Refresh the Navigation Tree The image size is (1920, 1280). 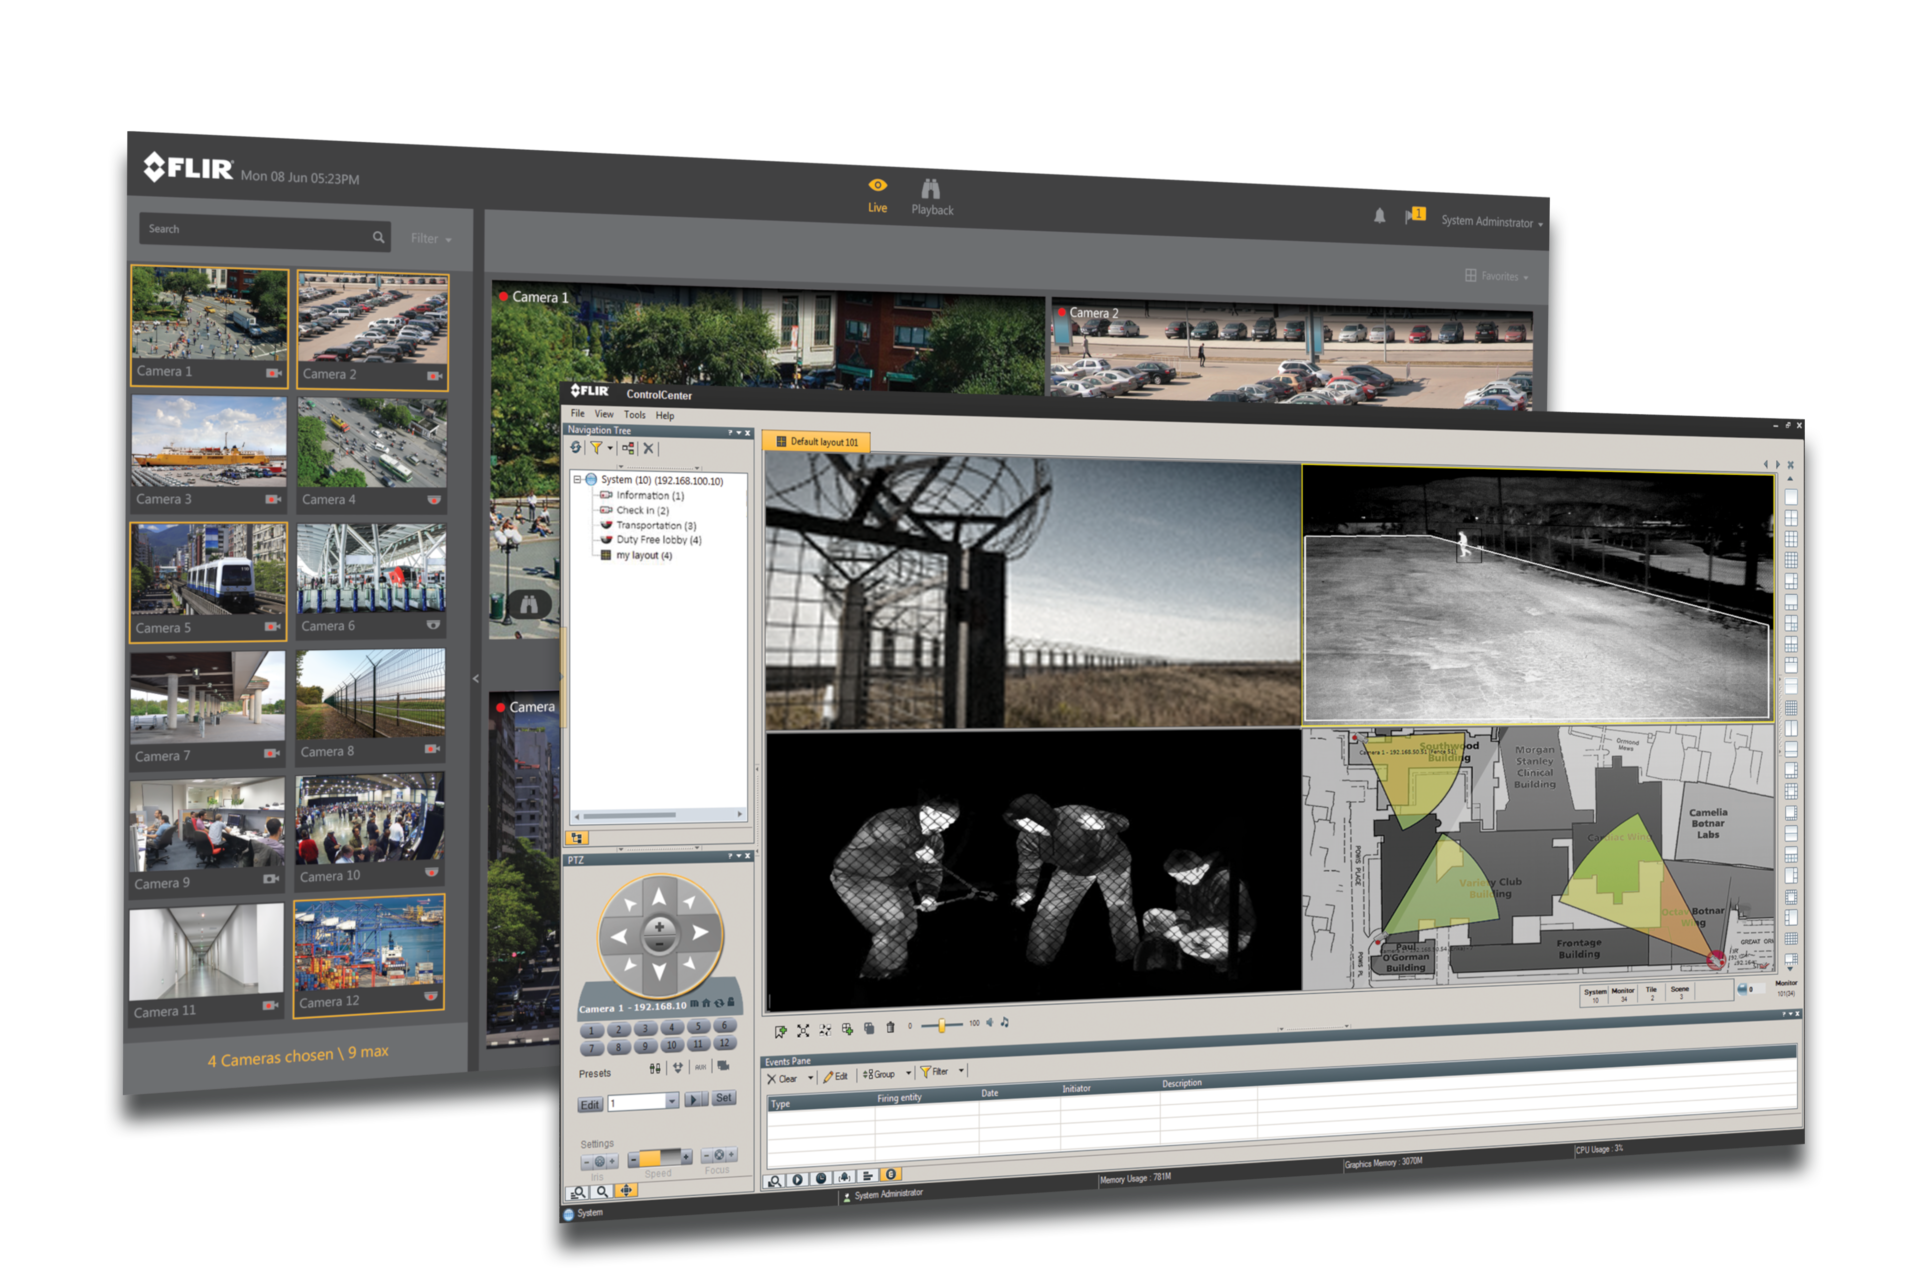575,447
